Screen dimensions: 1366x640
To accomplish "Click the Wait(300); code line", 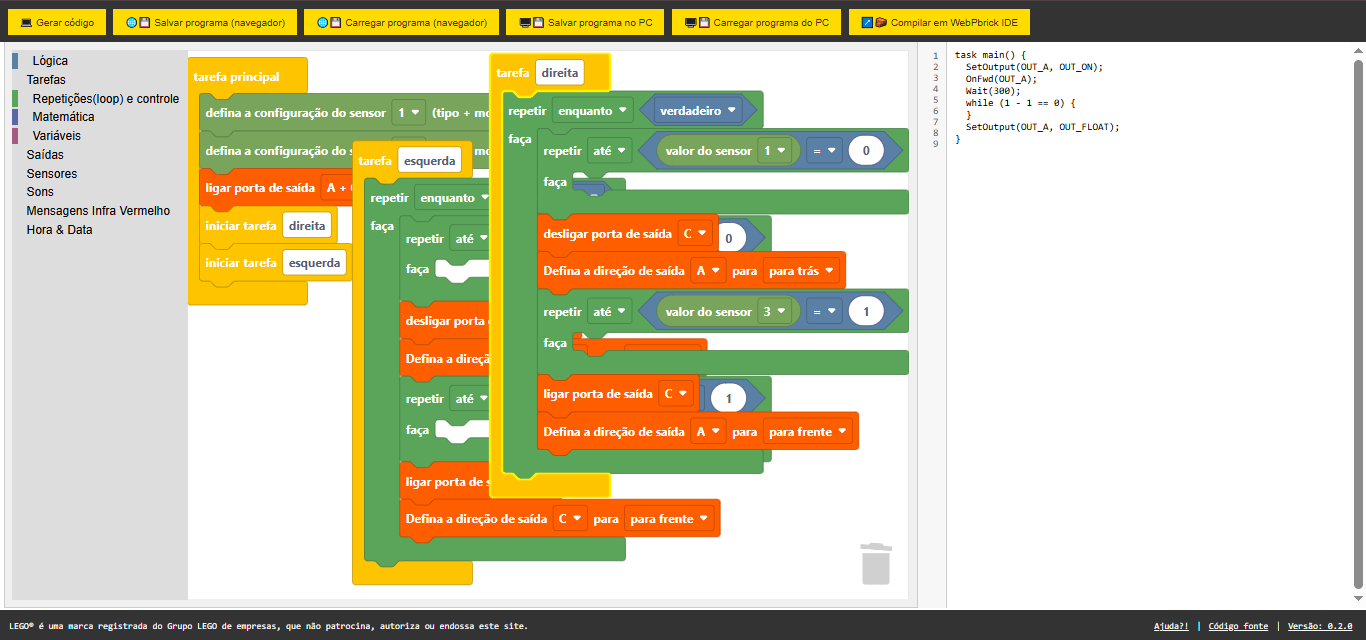I will [x=993, y=91].
